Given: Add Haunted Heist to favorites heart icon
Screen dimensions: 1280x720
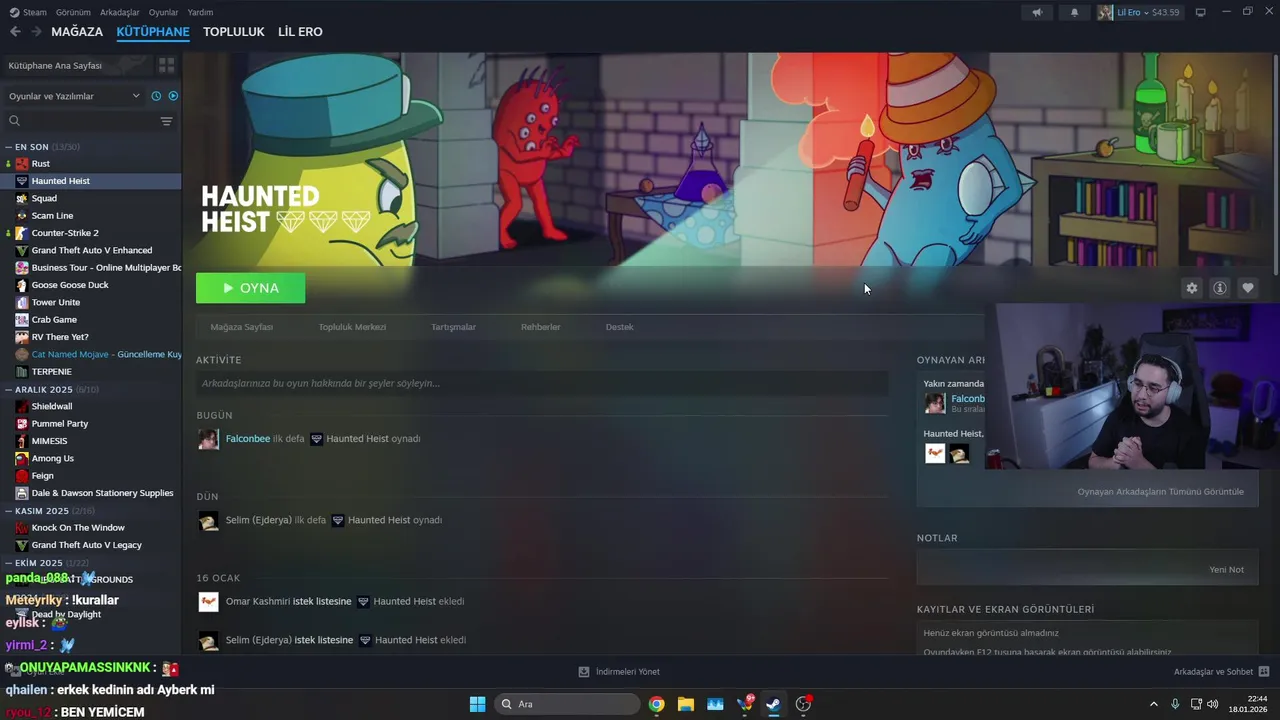Looking at the screenshot, I should point(1248,288).
